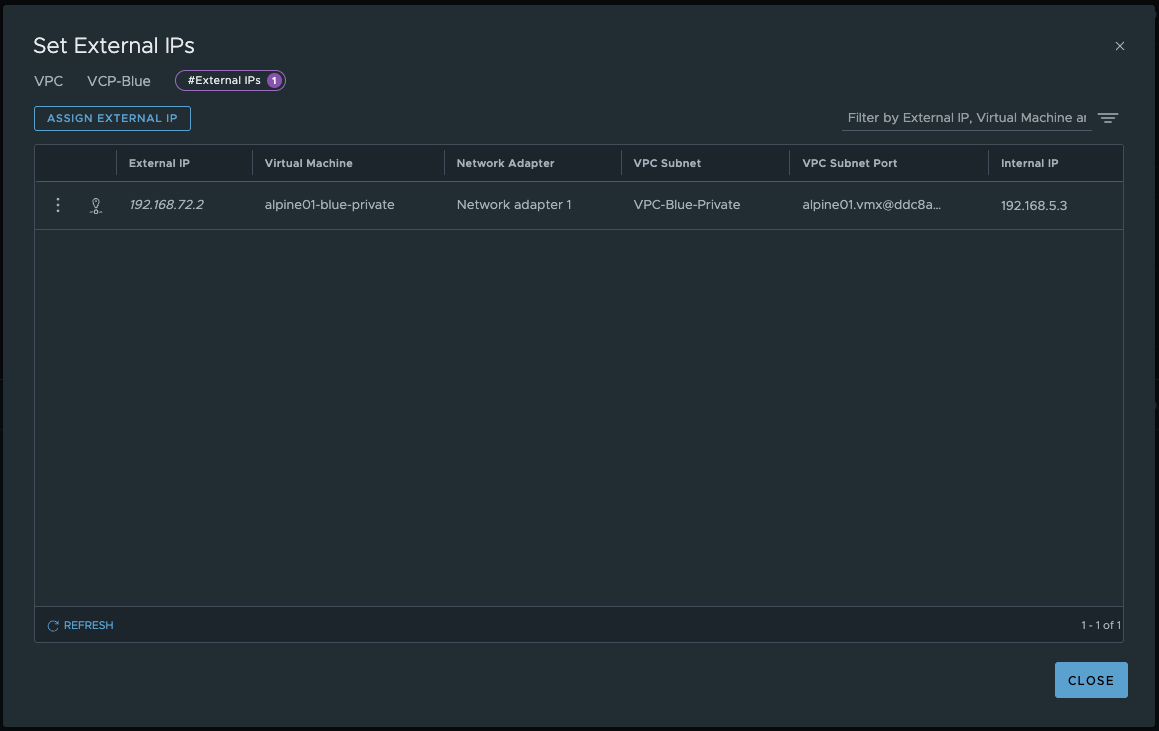
Task: Open the row actions three-dot menu
Action: pyautogui.click(x=58, y=205)
